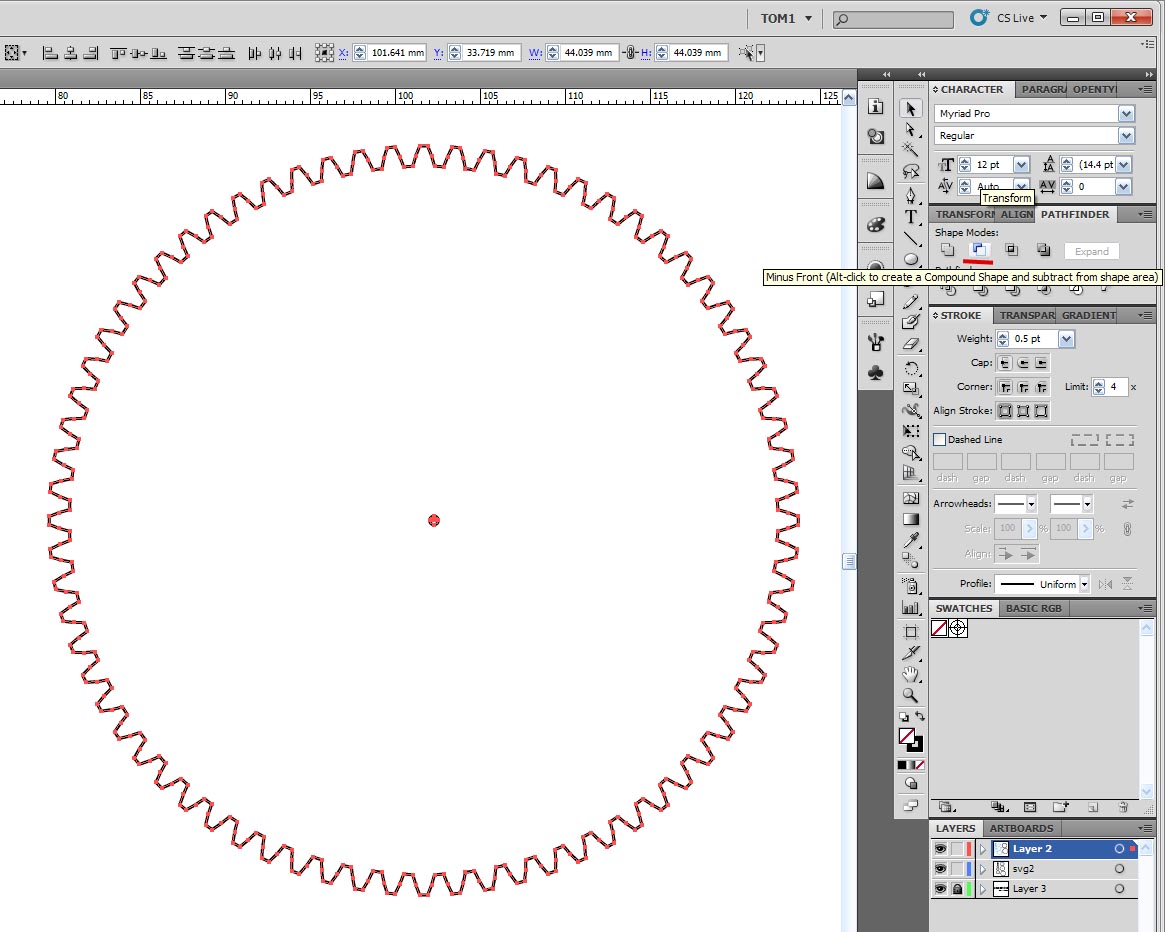Open the Regular font style dropdown
The width and height of the screenshot is (1165, 932).
pos(1126,136)
